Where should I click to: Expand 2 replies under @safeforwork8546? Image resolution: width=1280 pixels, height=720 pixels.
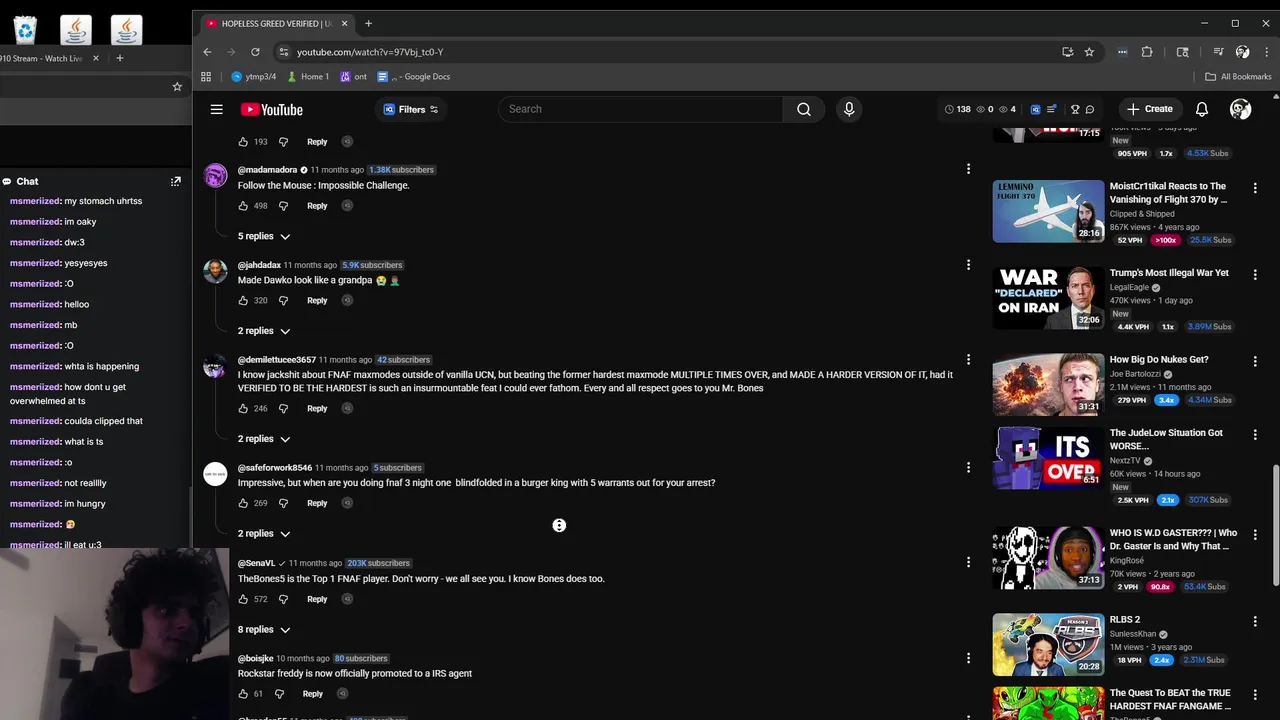(x=264, y=534)
